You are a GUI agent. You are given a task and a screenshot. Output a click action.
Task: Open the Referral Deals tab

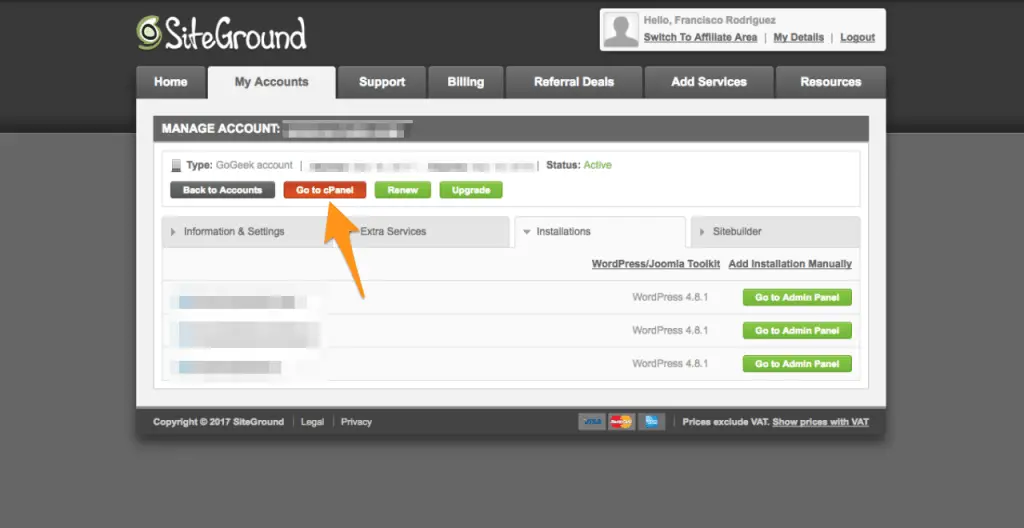(574, 82)
